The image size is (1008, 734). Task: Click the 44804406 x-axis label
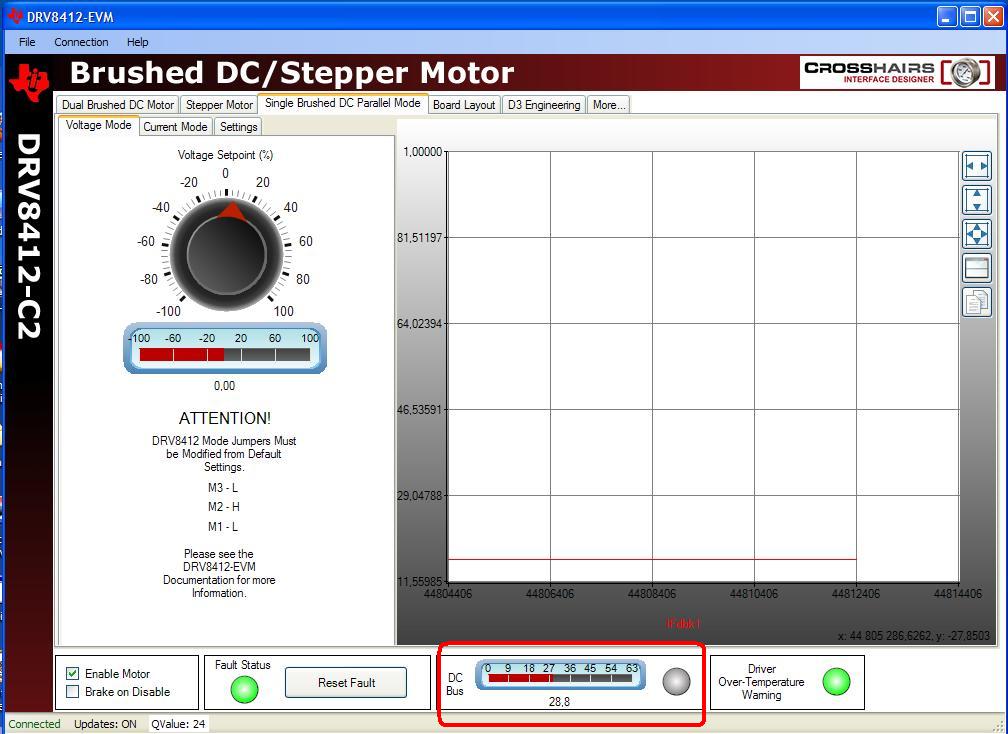448,594
